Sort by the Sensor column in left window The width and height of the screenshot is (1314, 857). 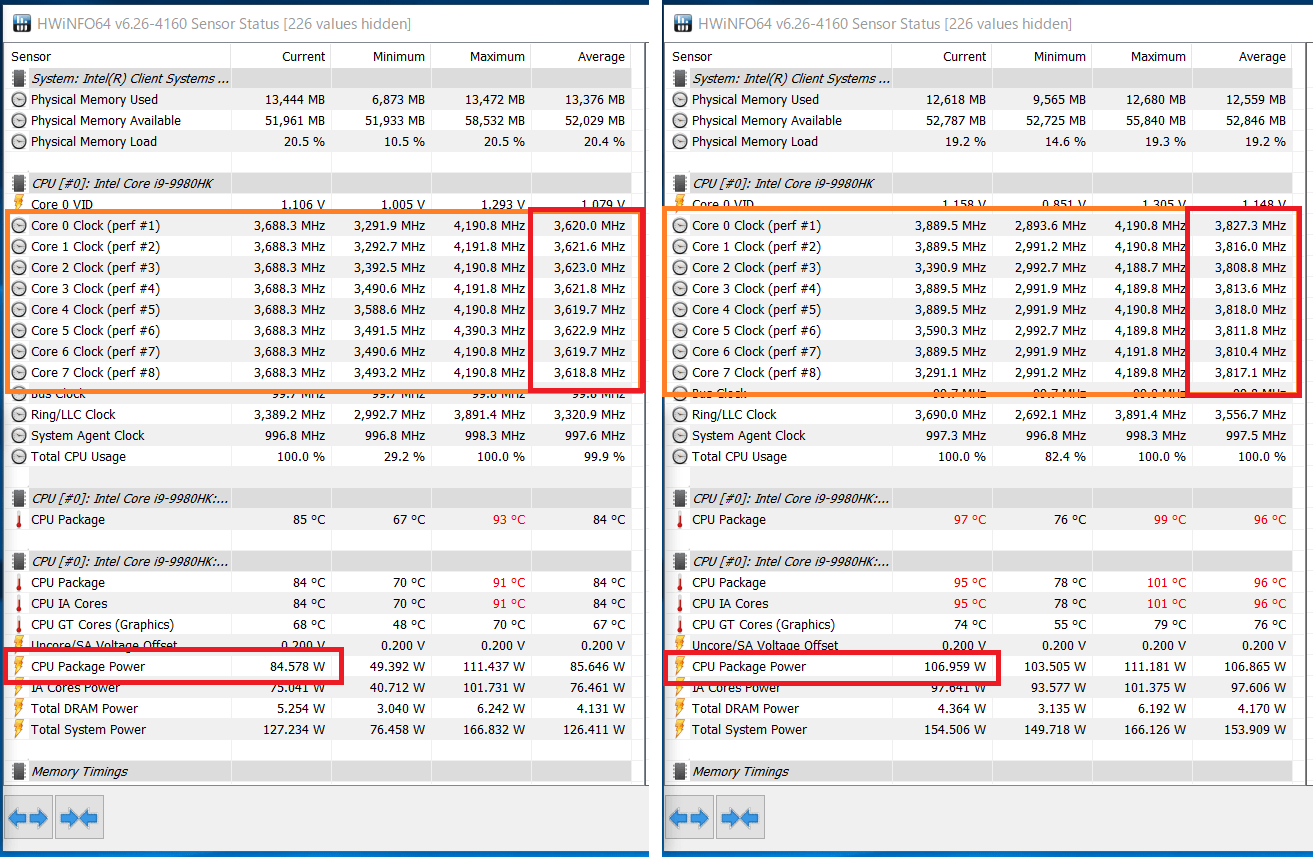pyautogui.click(x=118, y=57)
